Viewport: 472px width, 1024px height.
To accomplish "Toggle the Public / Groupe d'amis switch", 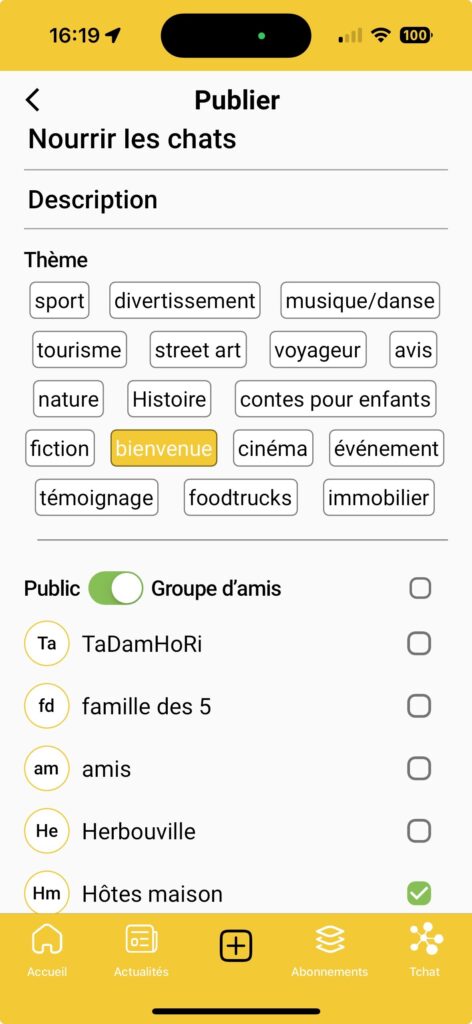I will coord(116,588).
